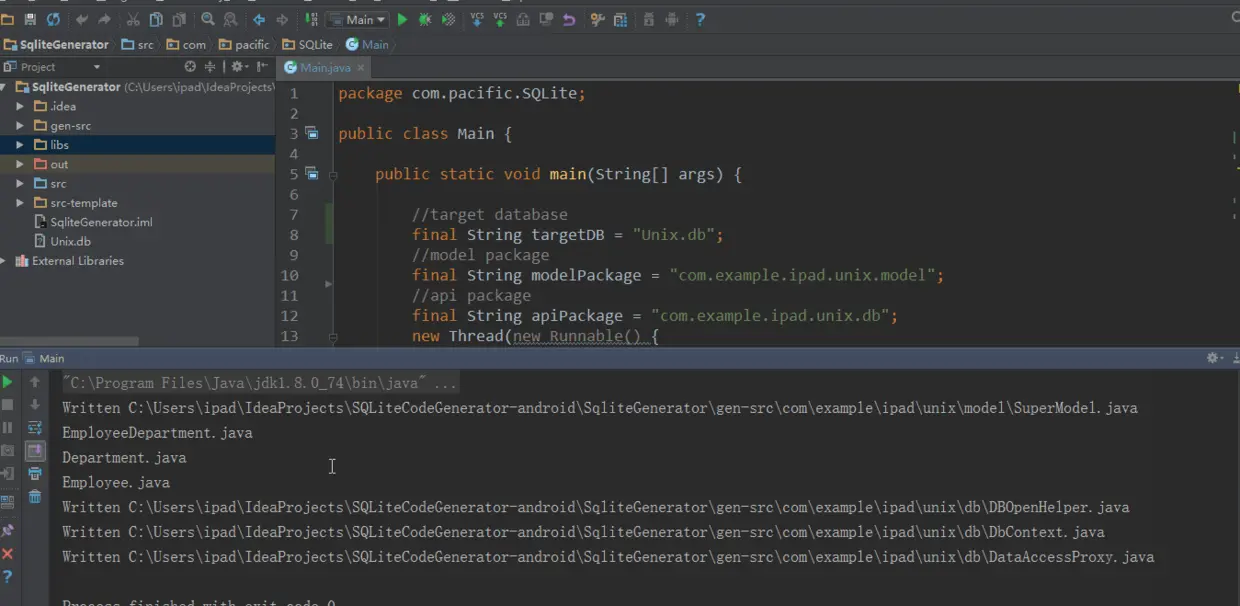Screen dimensions: 1240x606
Task: Expand the src-template folder node
Action: (20, 203)
